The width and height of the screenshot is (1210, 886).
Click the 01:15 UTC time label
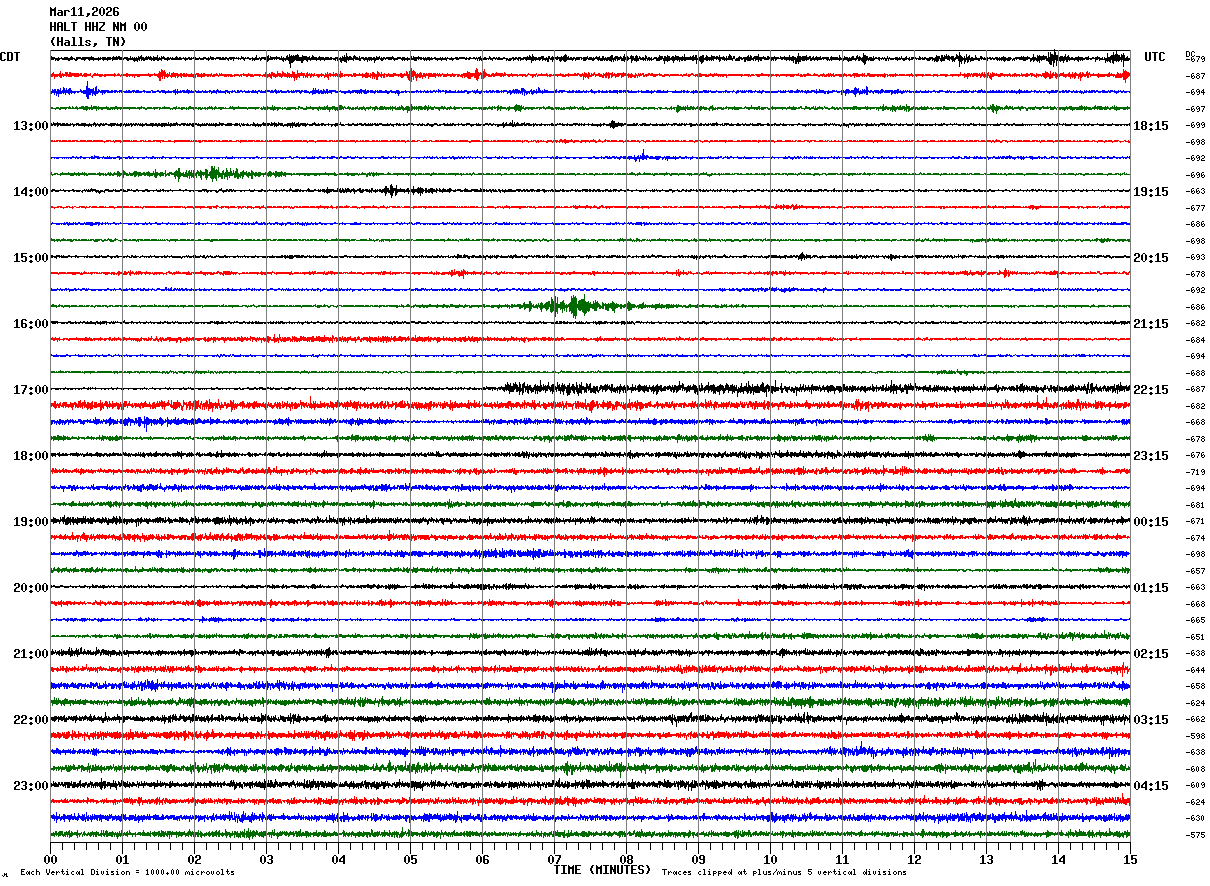click(1151, 587)
